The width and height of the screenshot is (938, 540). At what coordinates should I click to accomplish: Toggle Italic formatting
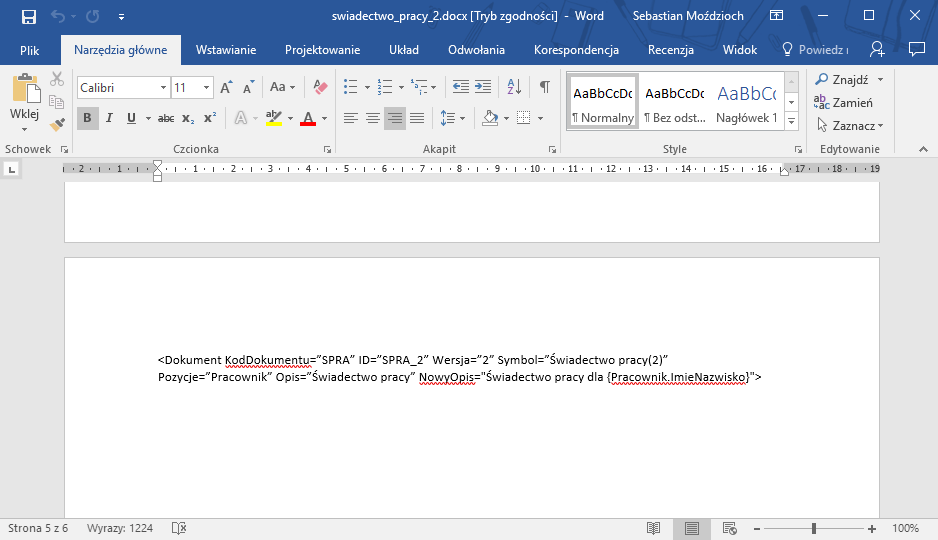click(x=110, y=118)
